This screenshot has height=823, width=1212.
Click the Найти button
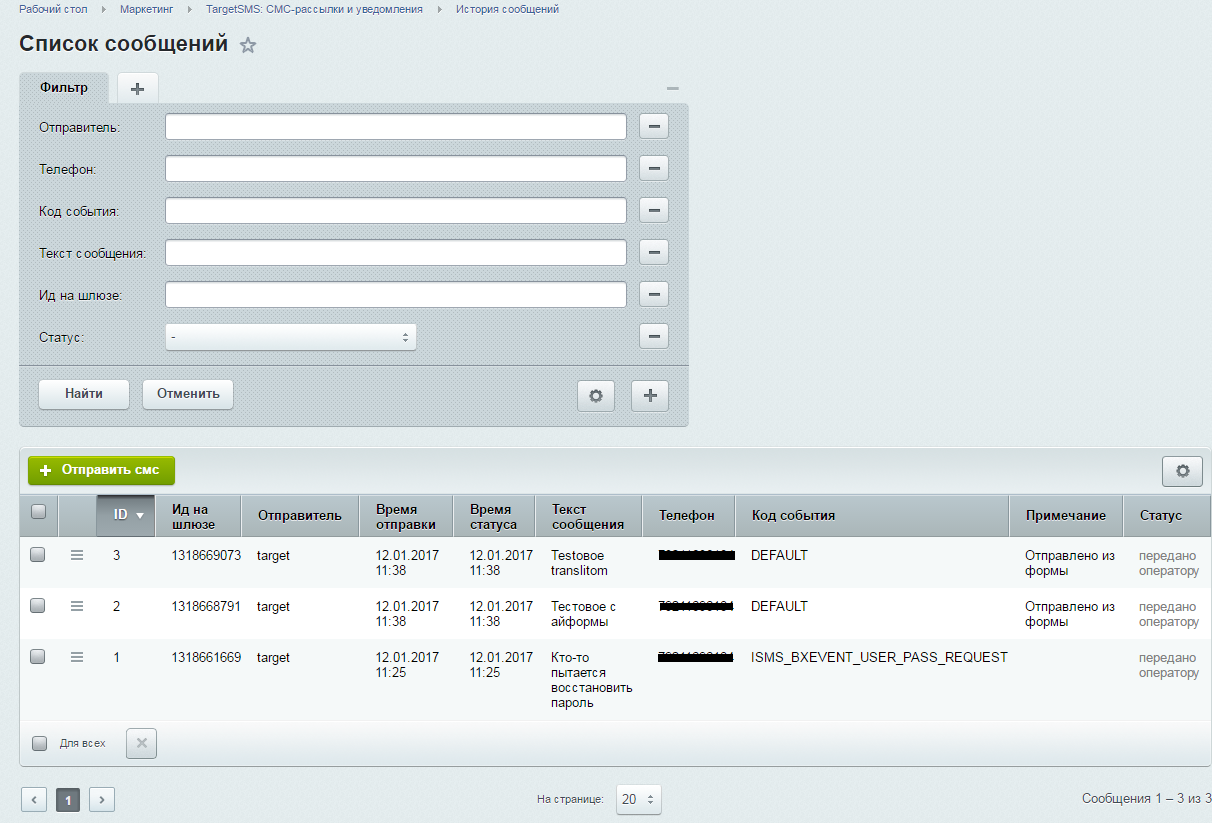tap(84, 394)
